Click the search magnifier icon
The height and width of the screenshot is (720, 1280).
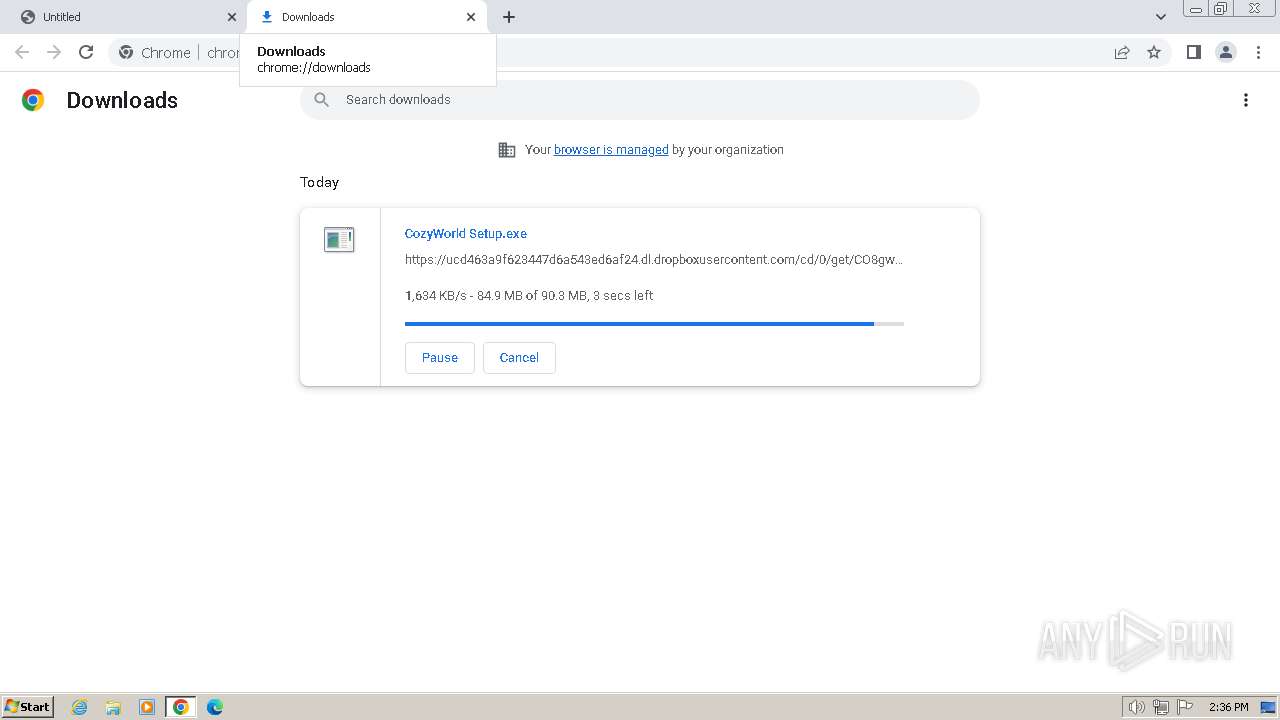(321, 100)
